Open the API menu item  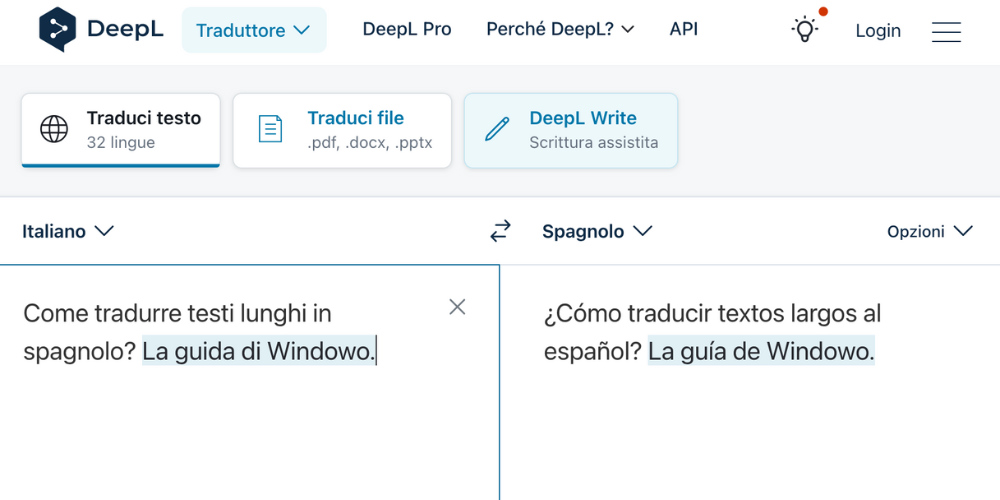click(684, 29)
